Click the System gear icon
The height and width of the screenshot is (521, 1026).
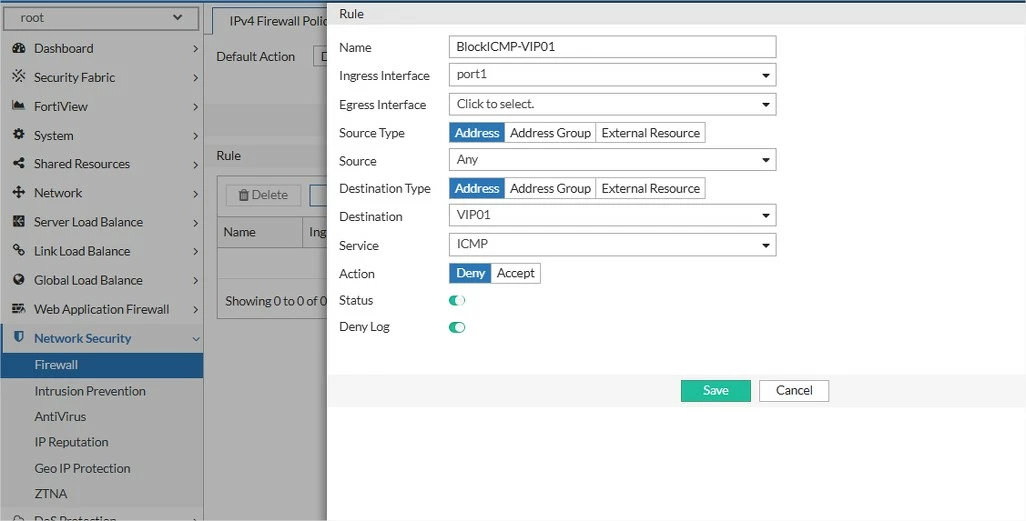pyautogui.click(x=19, y=135)
